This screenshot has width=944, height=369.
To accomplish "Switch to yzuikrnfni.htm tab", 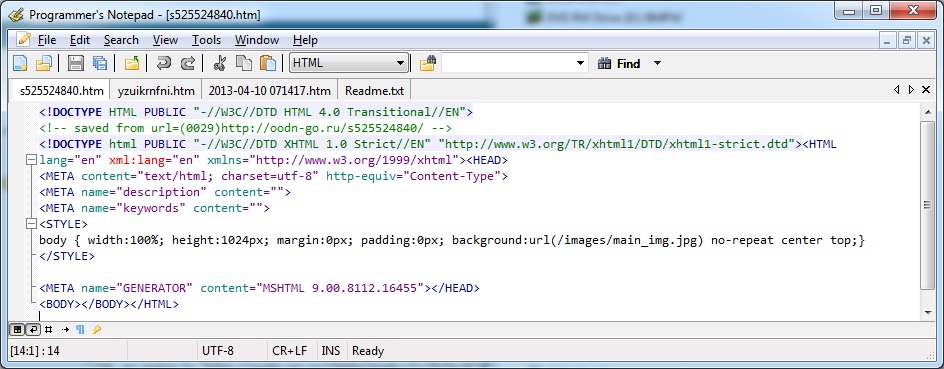I will (x=156, y=91).
